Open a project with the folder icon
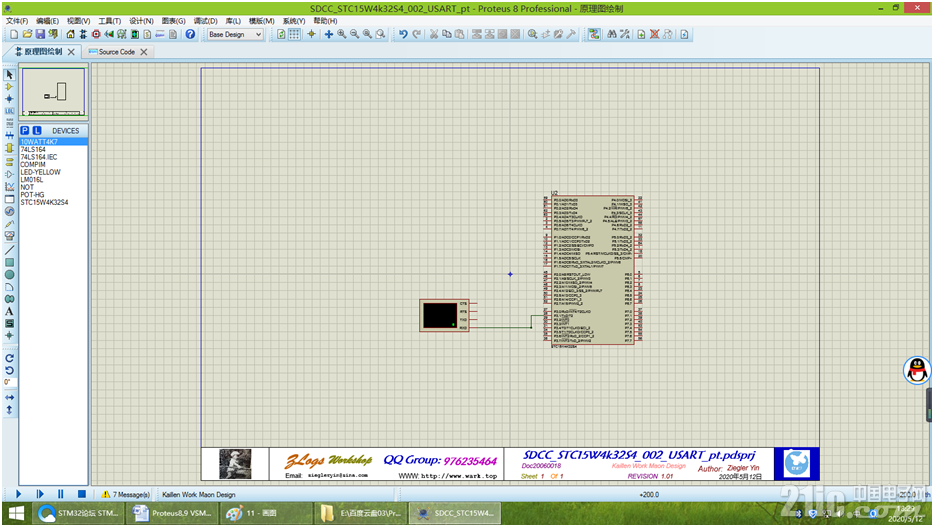This screenshot has width=934, height=527. (x=27, y=35)
